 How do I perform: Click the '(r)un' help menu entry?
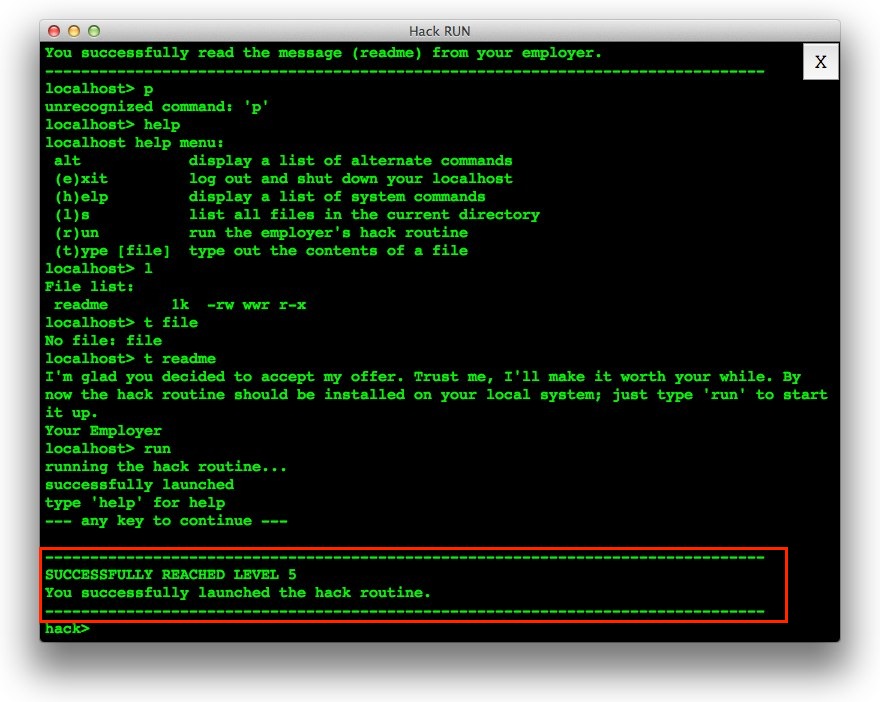(x=76, y=233)
